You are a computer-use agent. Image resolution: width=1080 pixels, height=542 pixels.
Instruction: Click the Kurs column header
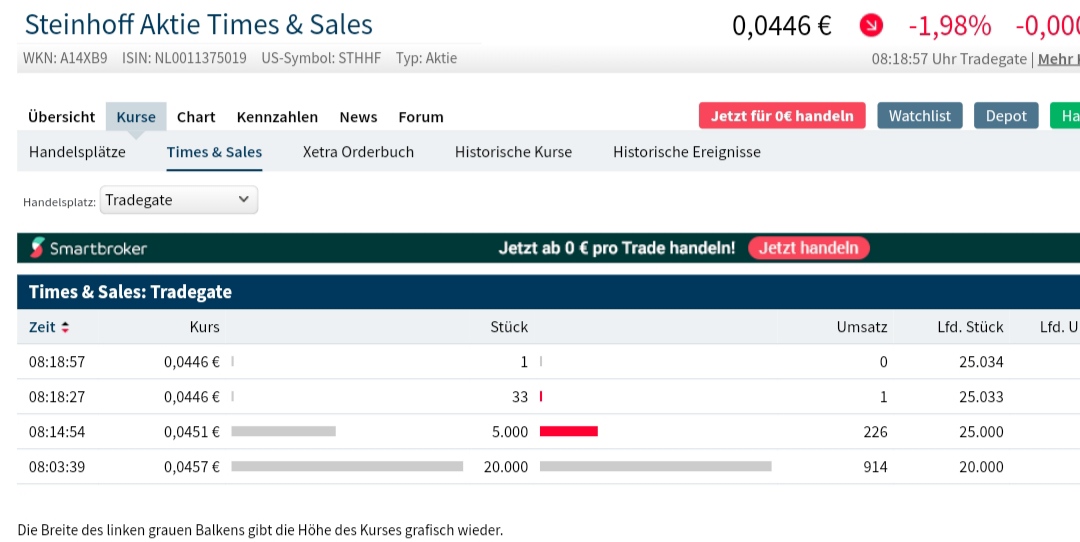point(204,327)
